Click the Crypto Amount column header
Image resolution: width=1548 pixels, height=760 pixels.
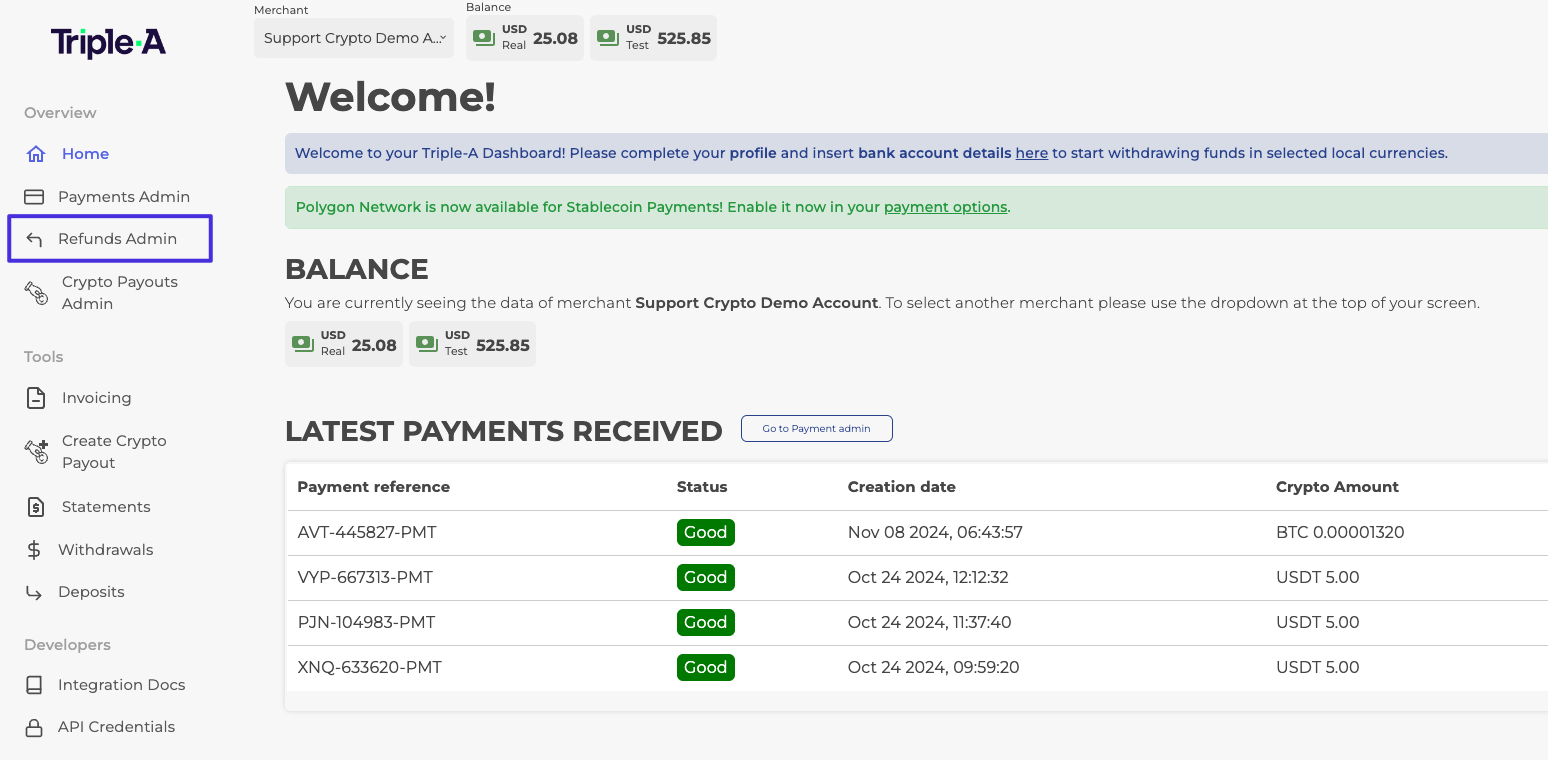tap(1337, 487)
